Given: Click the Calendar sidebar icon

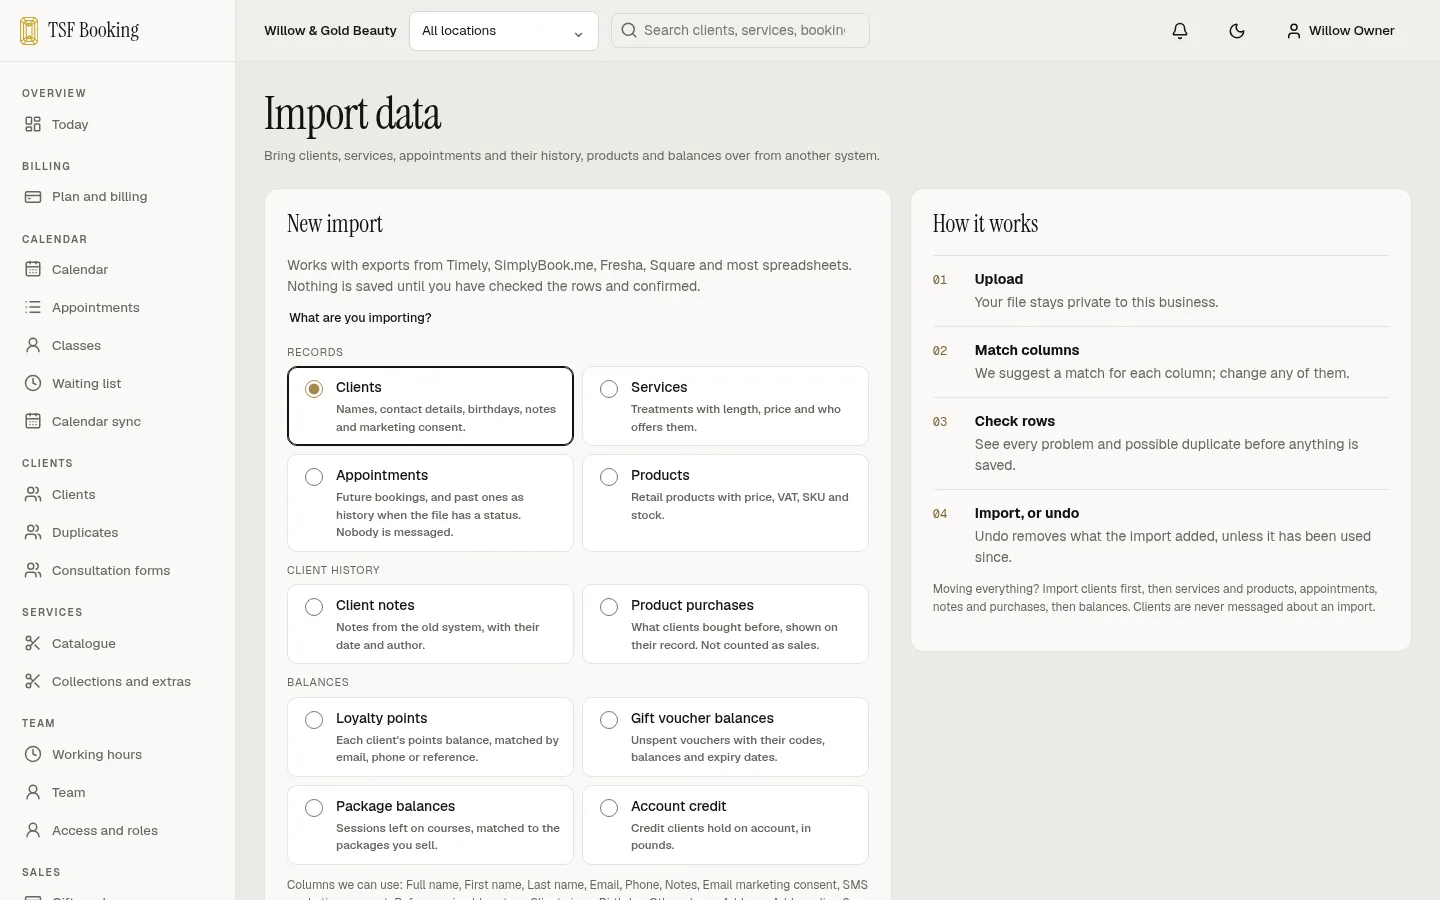Looking at the screenshot, I should coord(33,269).
